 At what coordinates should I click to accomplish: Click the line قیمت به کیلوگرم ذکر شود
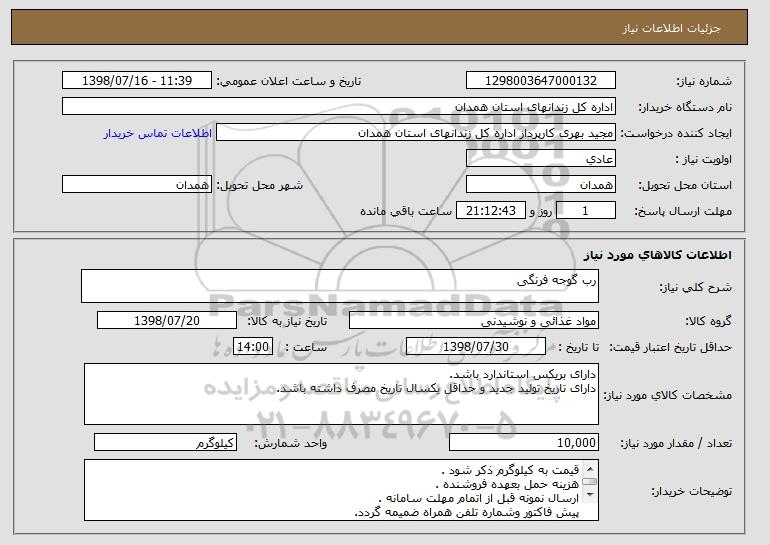[511, 470]
